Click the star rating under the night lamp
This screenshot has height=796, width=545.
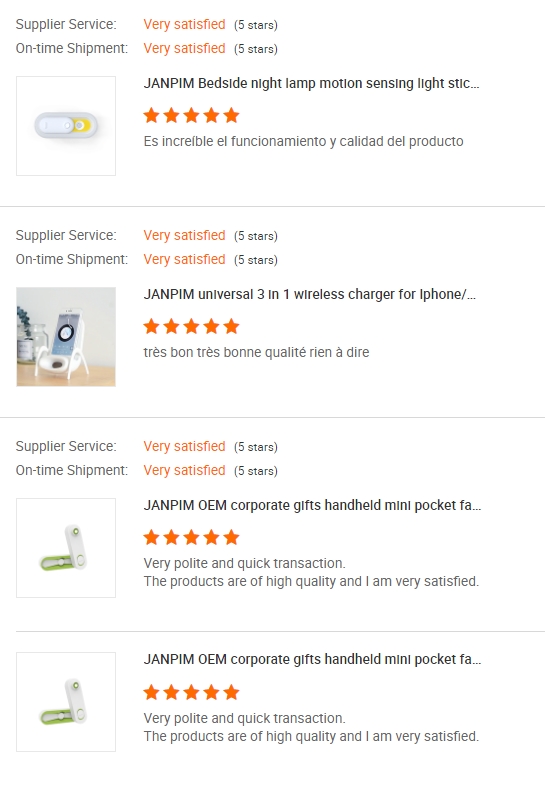click(x=191, y=115)
